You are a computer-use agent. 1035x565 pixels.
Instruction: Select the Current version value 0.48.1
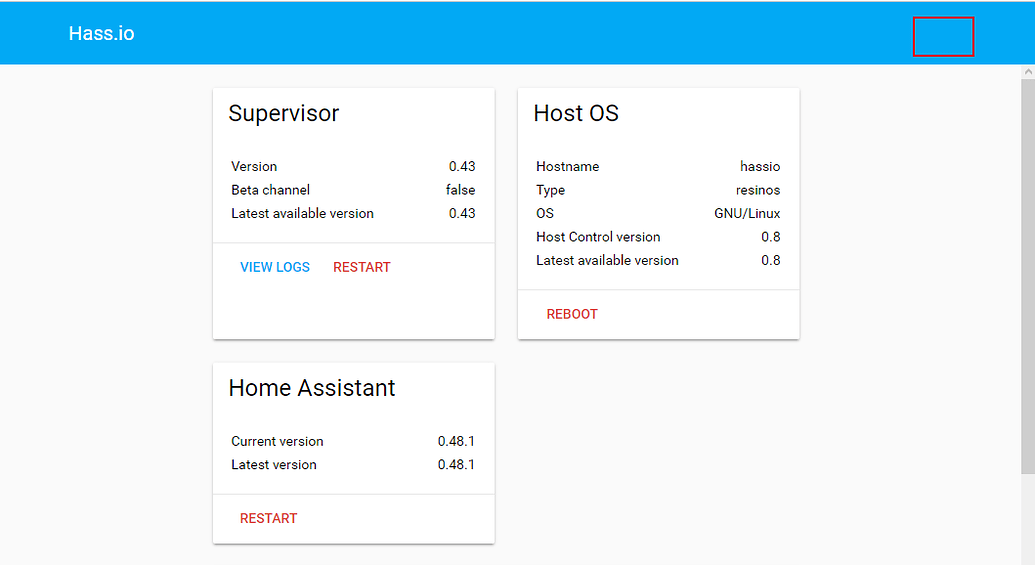tap(456, 442)
